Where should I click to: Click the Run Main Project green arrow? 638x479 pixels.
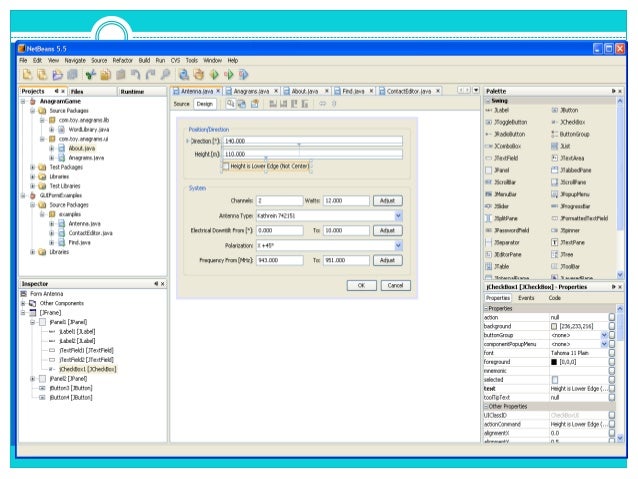click(x=214, y=74)
